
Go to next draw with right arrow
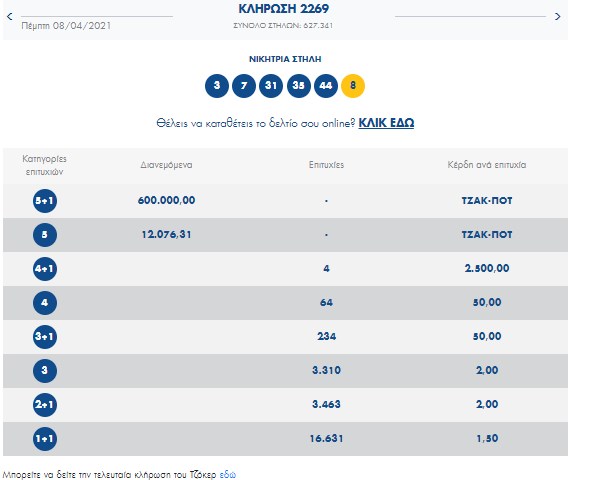557,17
